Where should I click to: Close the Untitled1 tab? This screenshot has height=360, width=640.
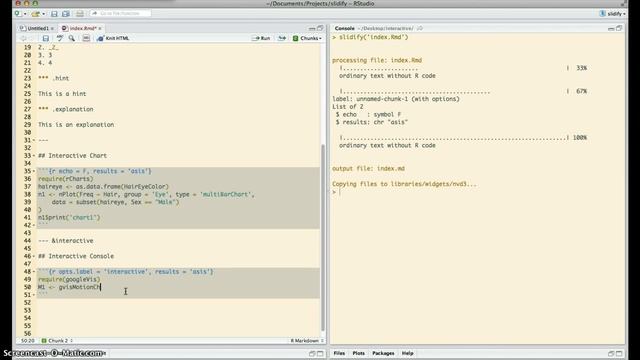click(52, 29)
